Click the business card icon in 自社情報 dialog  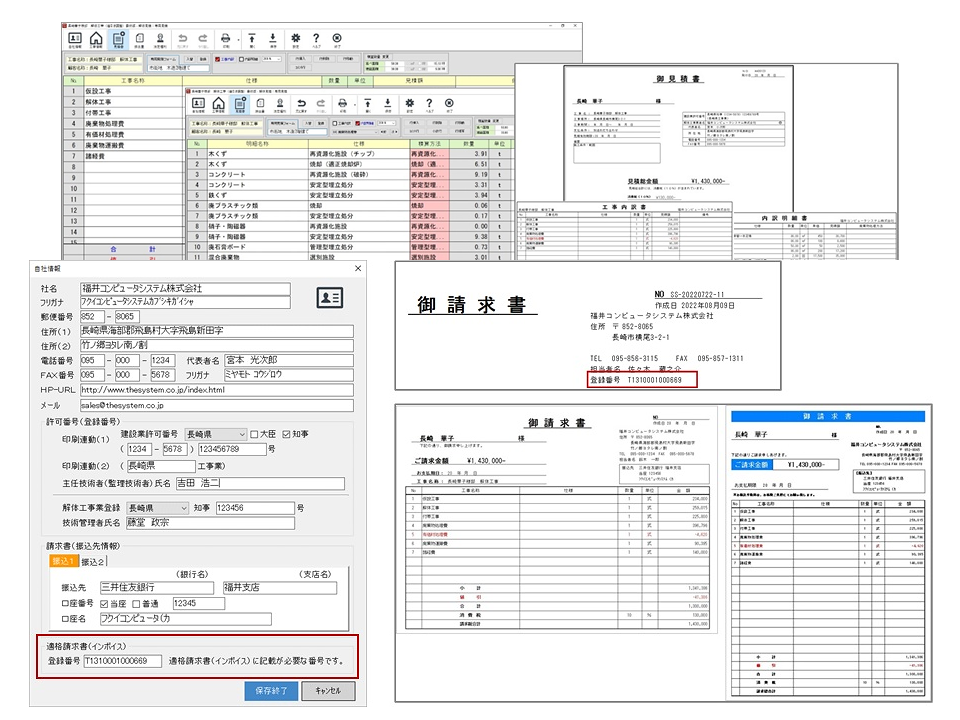pos(329,298)
